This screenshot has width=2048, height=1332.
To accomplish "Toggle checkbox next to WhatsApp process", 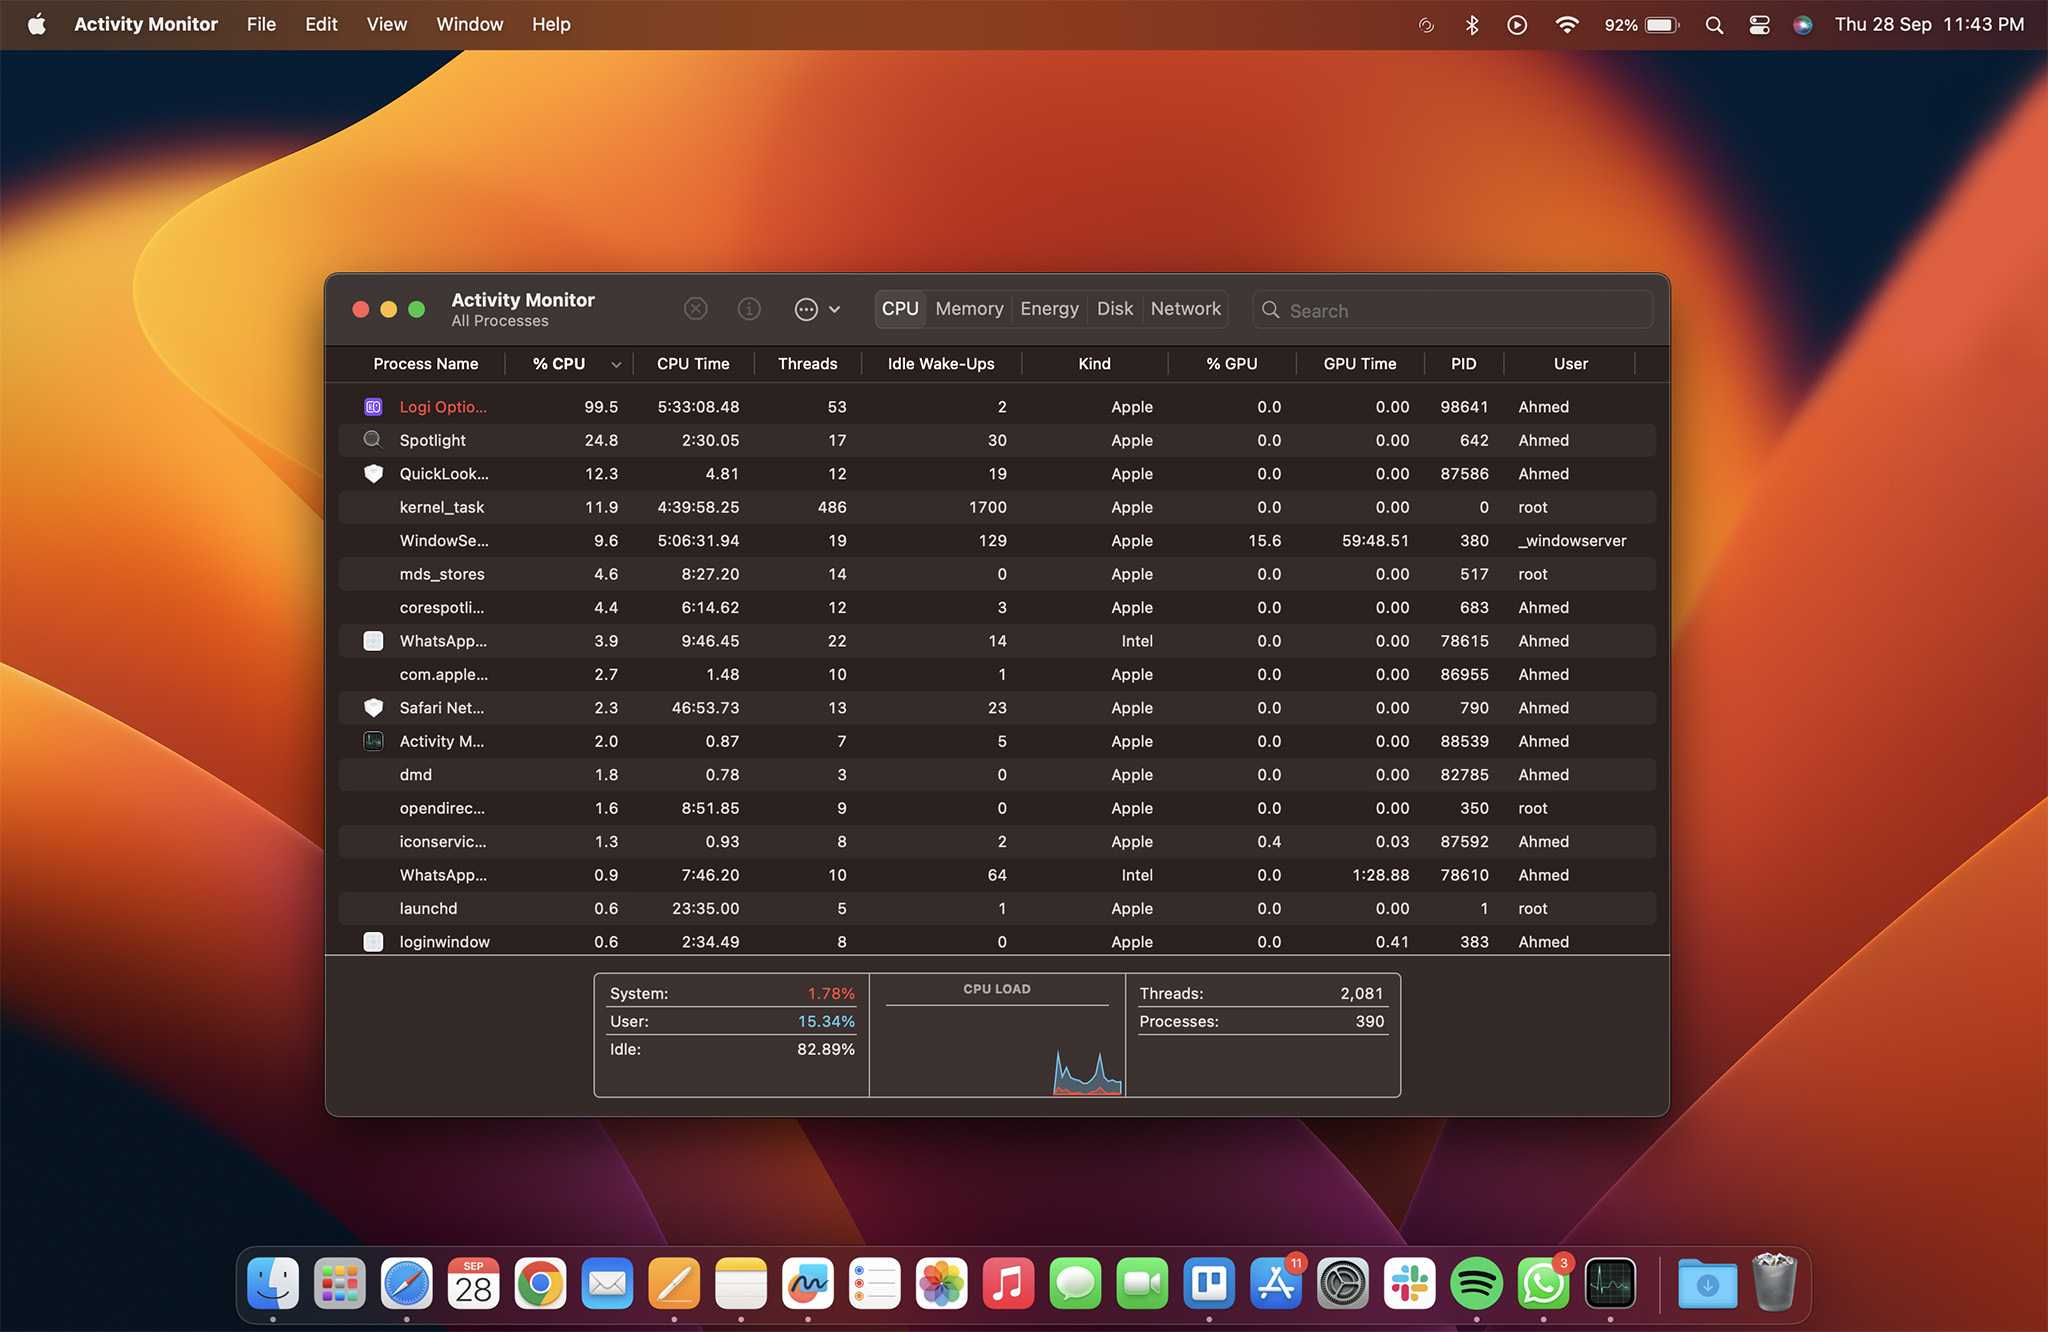I will 369,641.
